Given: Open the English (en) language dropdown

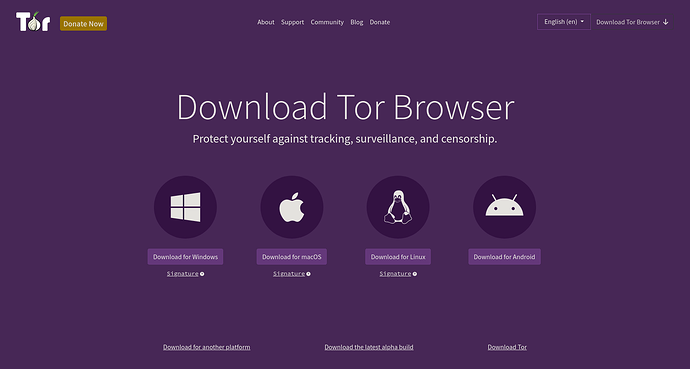Looking at the screenshot, I should click(564, 22).
